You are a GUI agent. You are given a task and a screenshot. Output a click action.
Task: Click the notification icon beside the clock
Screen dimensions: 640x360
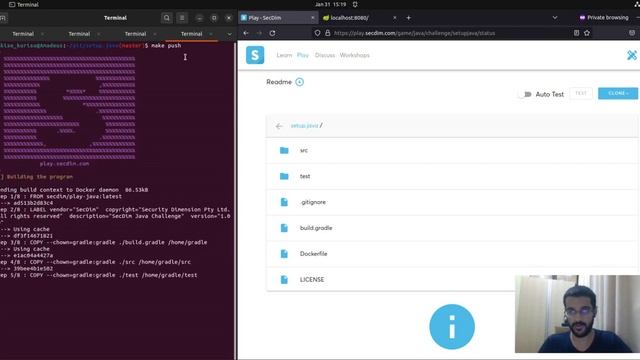pyautogui.click(x=355, y=4)
